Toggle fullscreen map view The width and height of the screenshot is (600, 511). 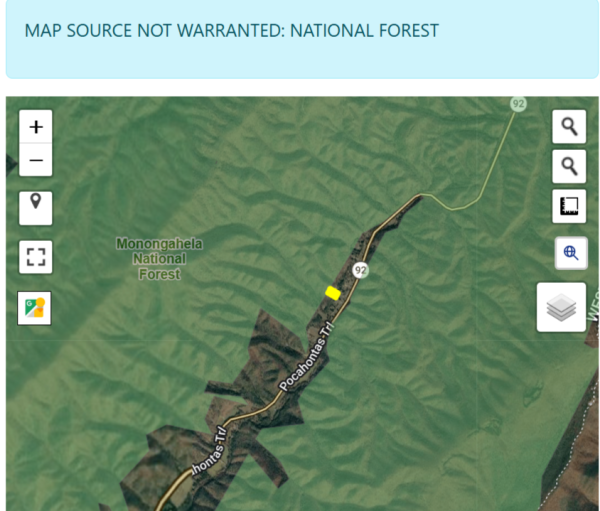(36, 257)
